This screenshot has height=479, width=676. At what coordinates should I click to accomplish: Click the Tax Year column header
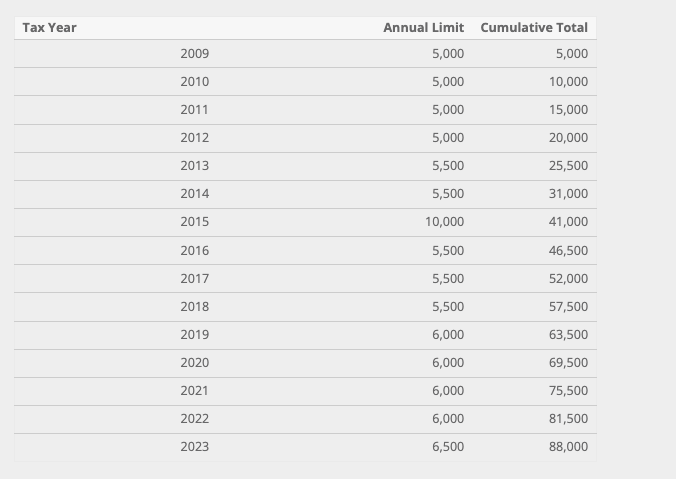point(50,27)
